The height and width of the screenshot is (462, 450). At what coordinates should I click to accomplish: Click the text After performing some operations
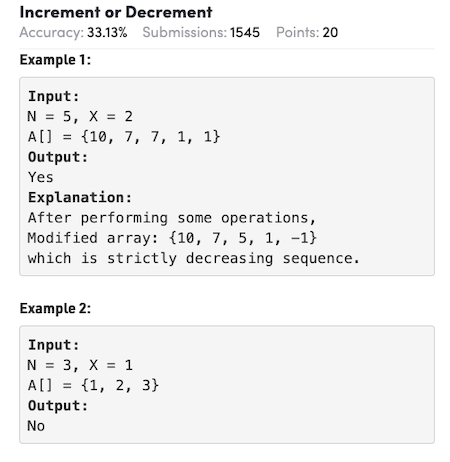[x=172, y=218]
